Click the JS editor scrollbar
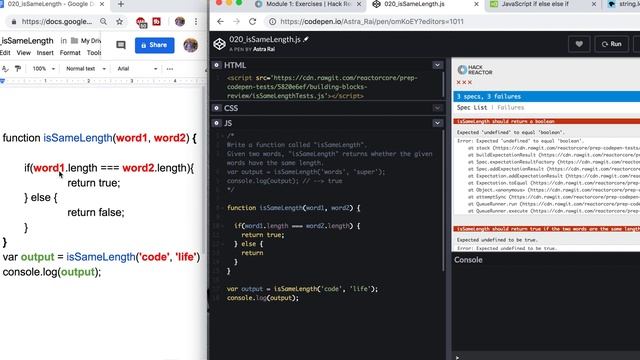Image resolution: width=640 pixels, height=360 pixels. pyautogui.click(x=443, y=200)
